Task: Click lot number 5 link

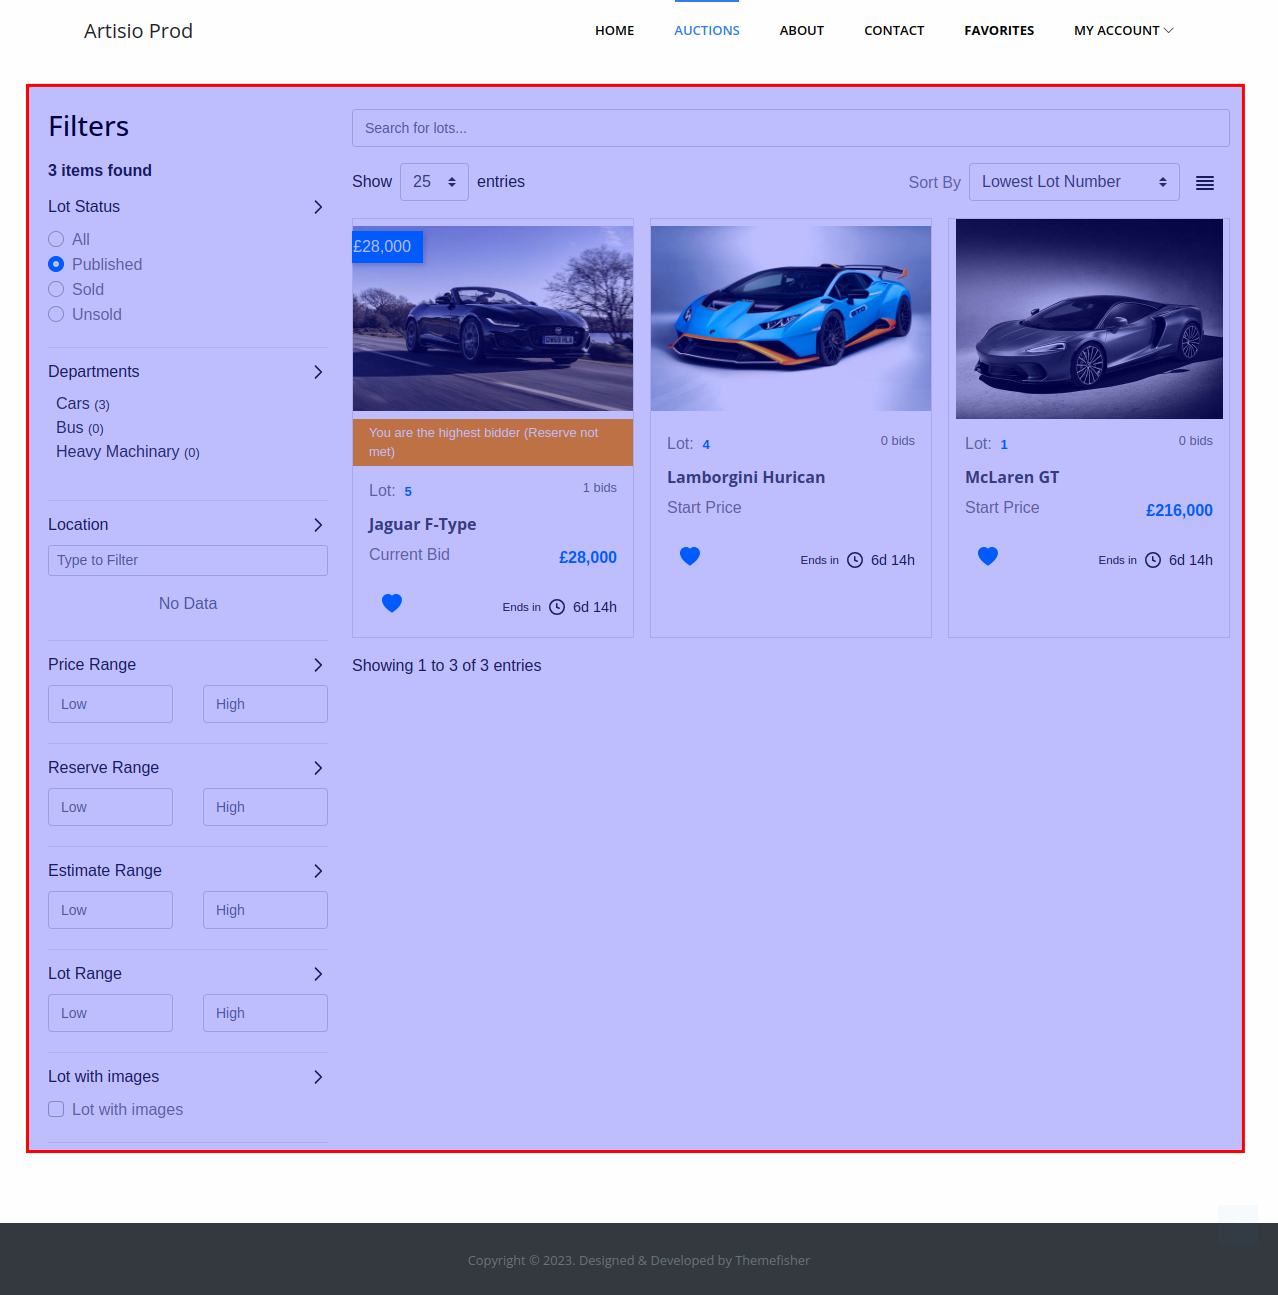Action: pyautogui.click(x=408, y=491)
